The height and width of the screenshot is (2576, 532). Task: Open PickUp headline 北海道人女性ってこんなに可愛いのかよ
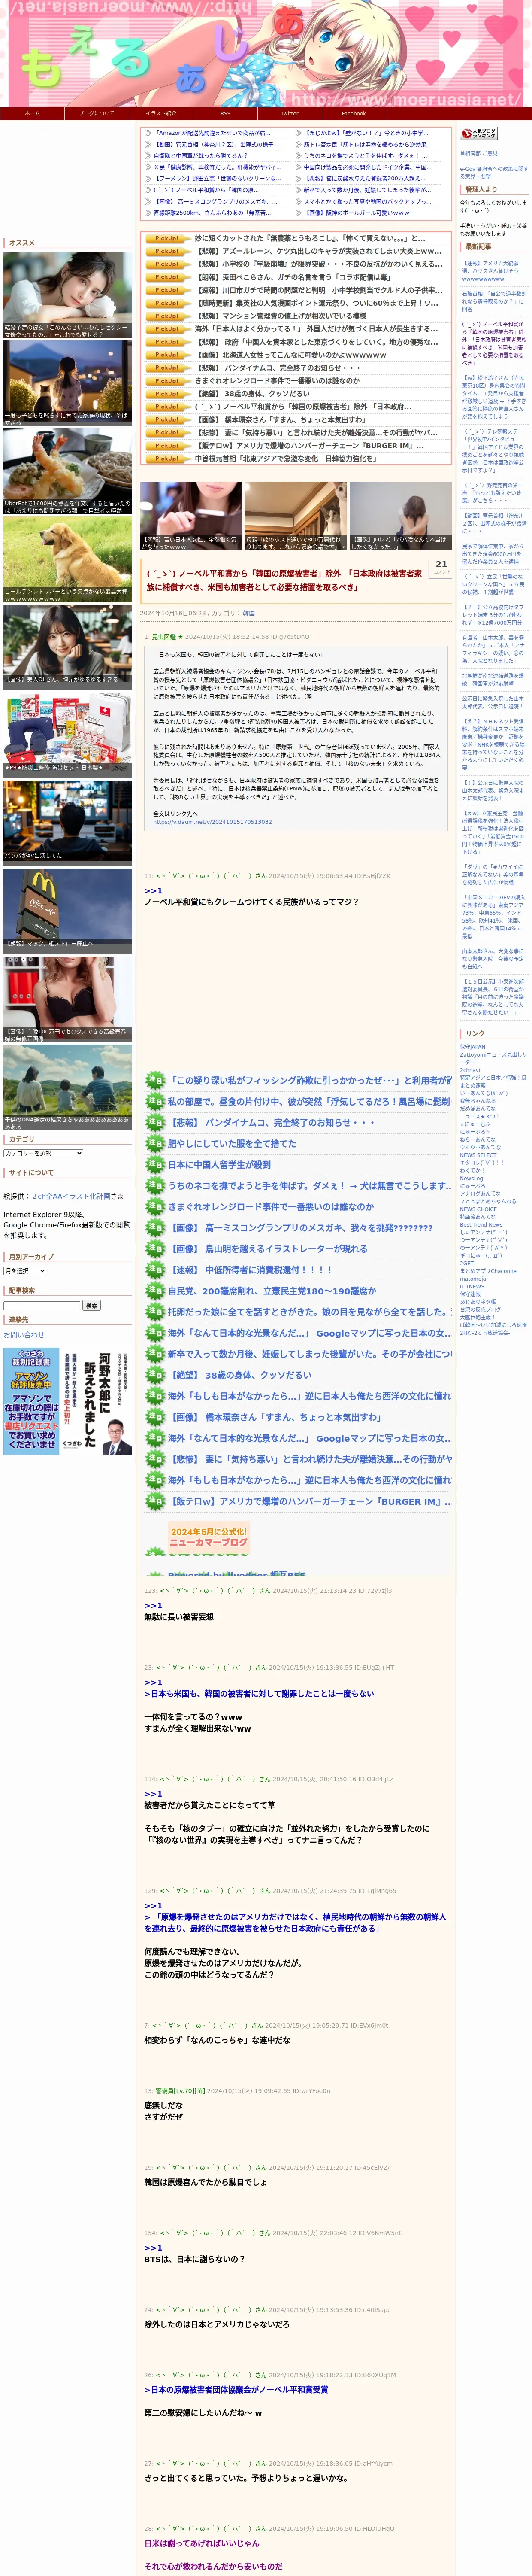290,355
